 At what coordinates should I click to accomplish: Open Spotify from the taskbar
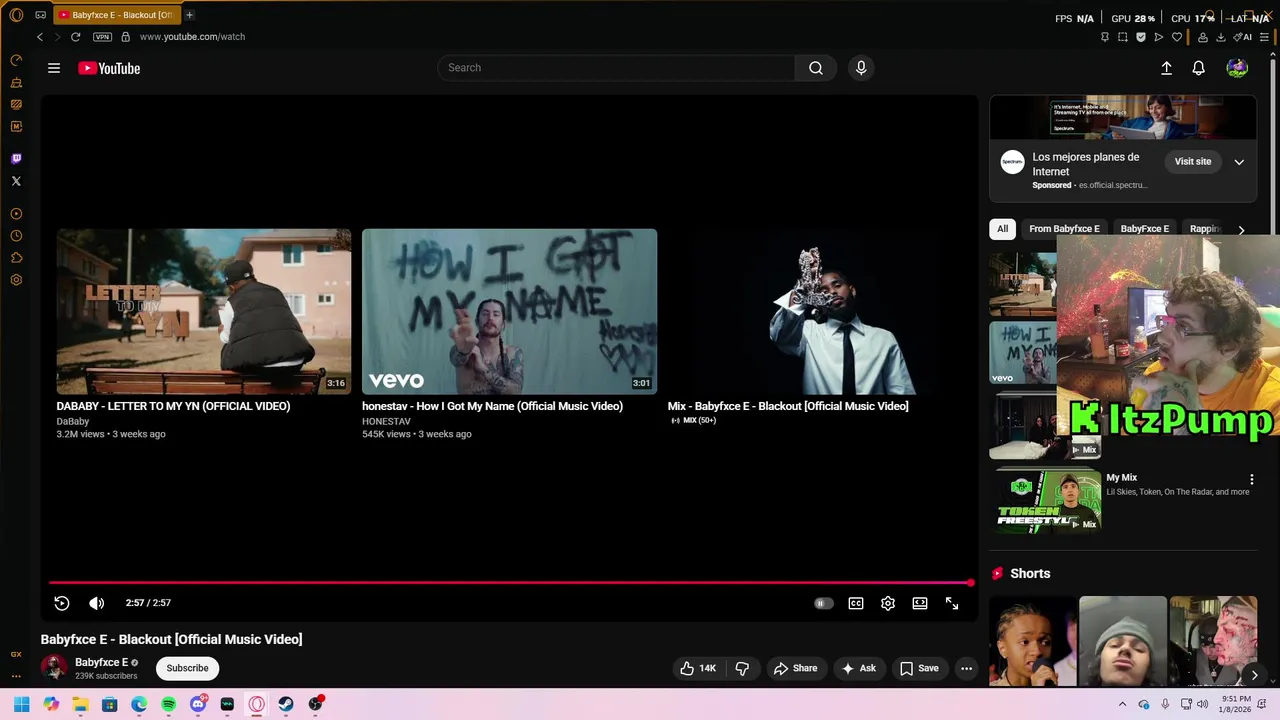168,704
